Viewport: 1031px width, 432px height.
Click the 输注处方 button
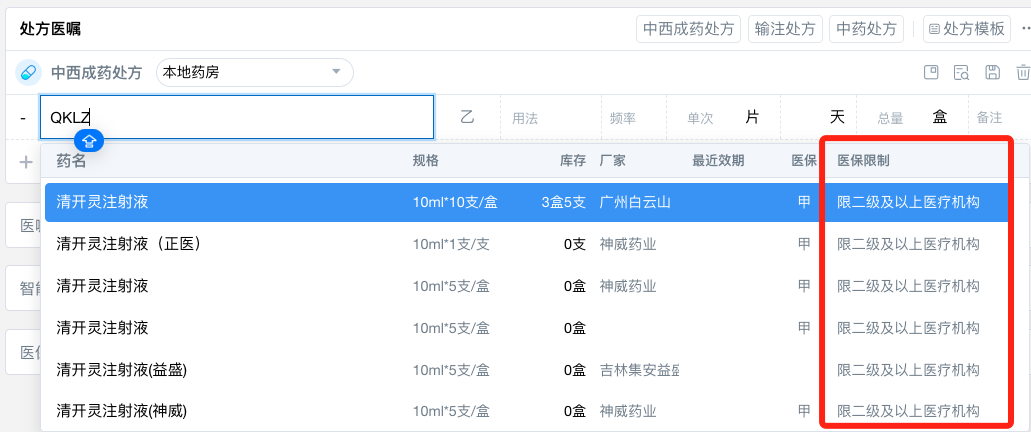(786, 29)
